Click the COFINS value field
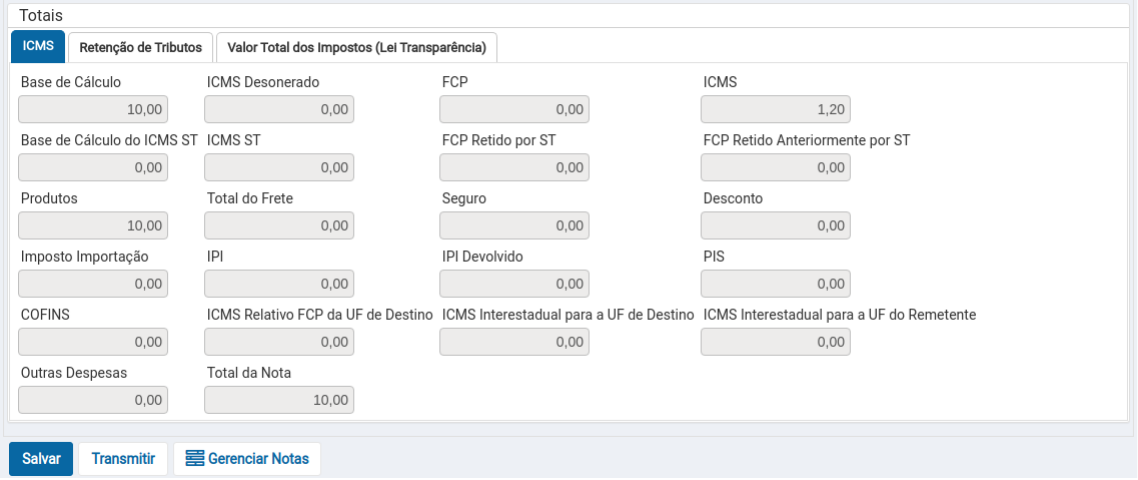The height and width of the screenshot is (480, 1138). coord(93,342)
